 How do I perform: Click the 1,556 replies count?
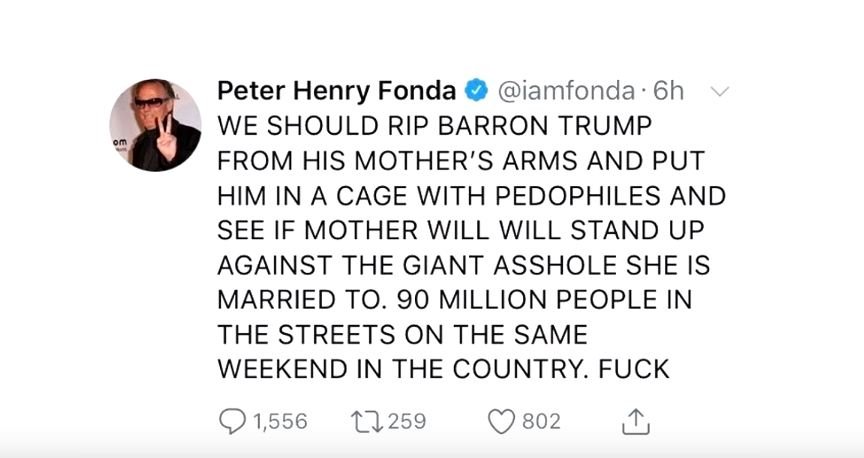coord(280,422)
